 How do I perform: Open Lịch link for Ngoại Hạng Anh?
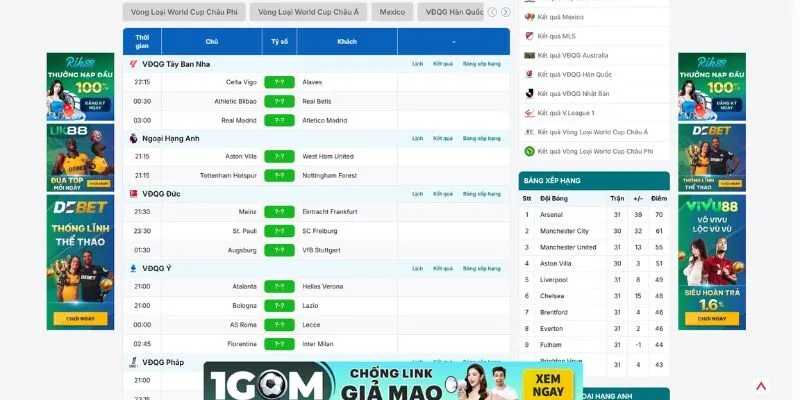417,138
